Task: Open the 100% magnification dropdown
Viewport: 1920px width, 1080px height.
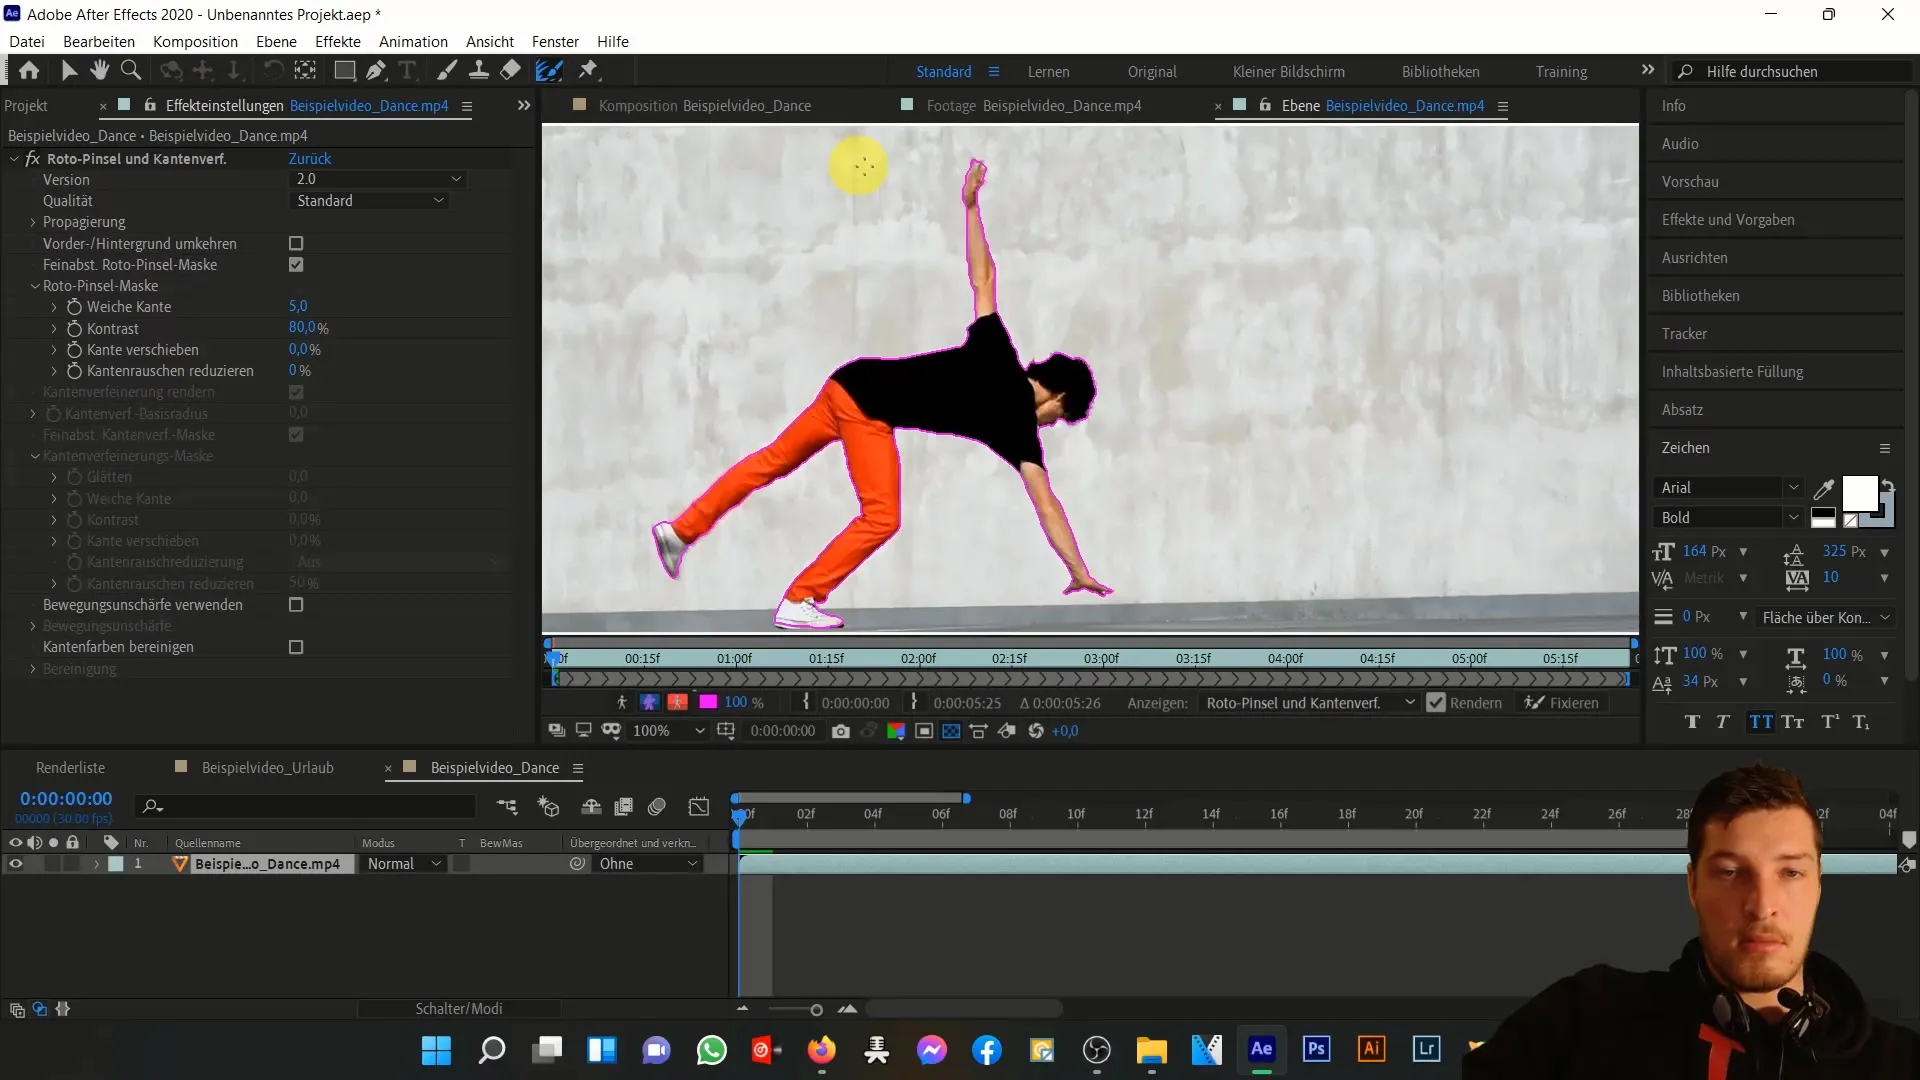Action: 668,731
